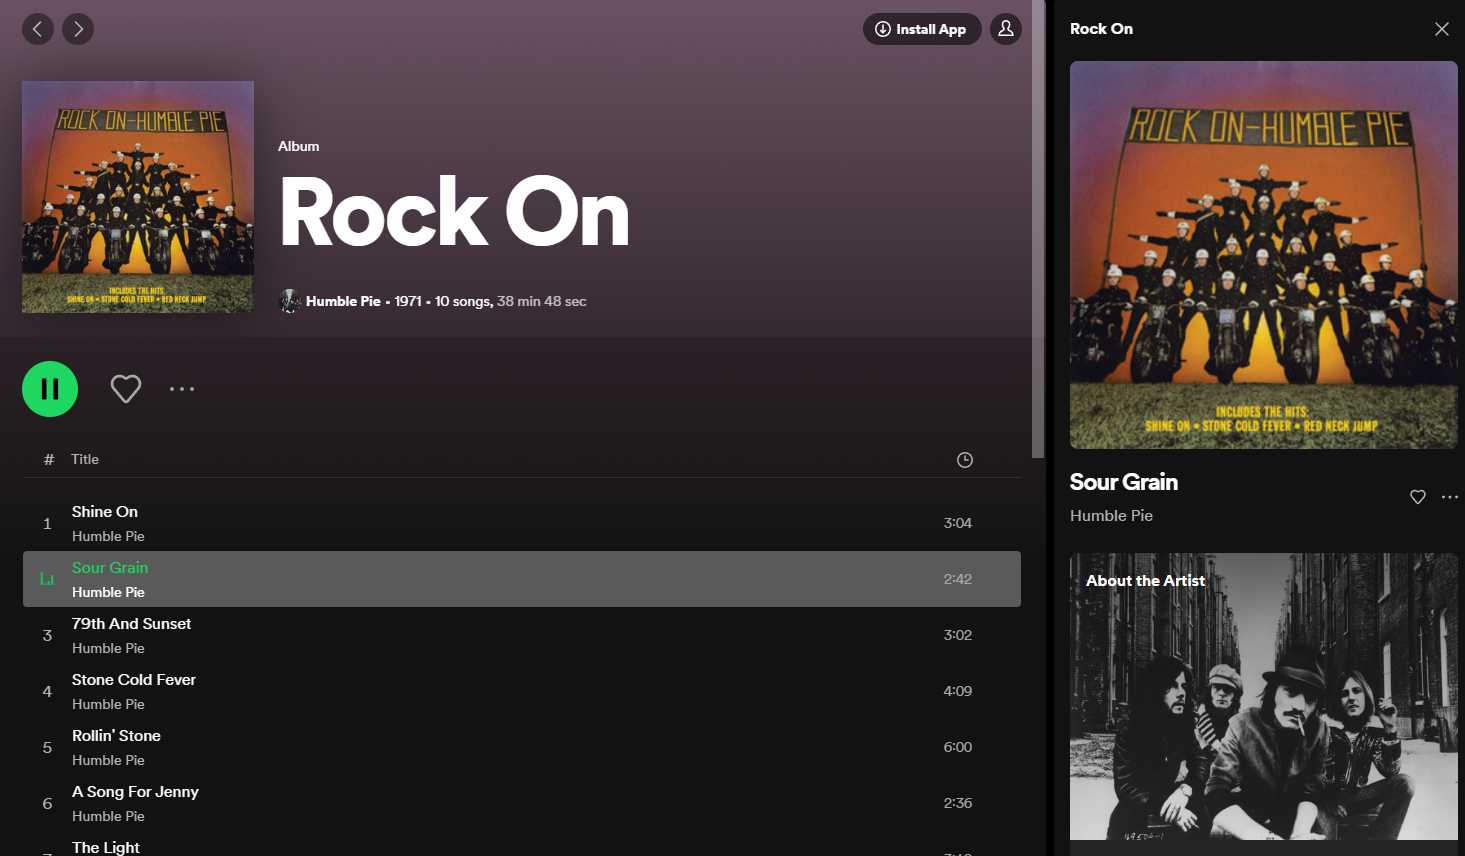Screen dimensions: 1465x856
Task: Open more options for the album
Action: click(x=182, y=389)
